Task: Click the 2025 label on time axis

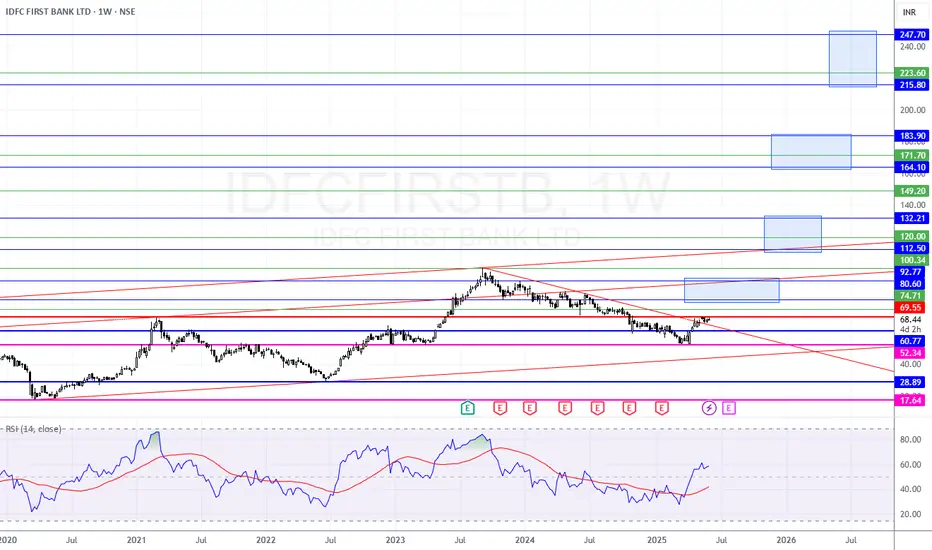Action: 657,540
